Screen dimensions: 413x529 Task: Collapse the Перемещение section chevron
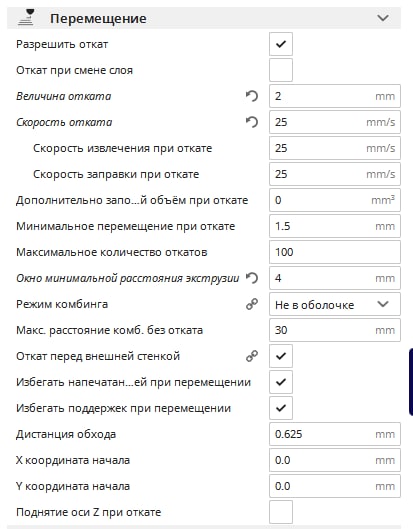(383, 18)
